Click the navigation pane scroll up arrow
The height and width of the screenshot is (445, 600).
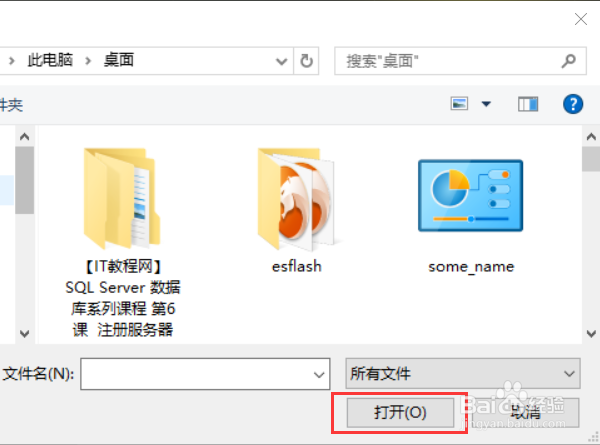point(24,137)
